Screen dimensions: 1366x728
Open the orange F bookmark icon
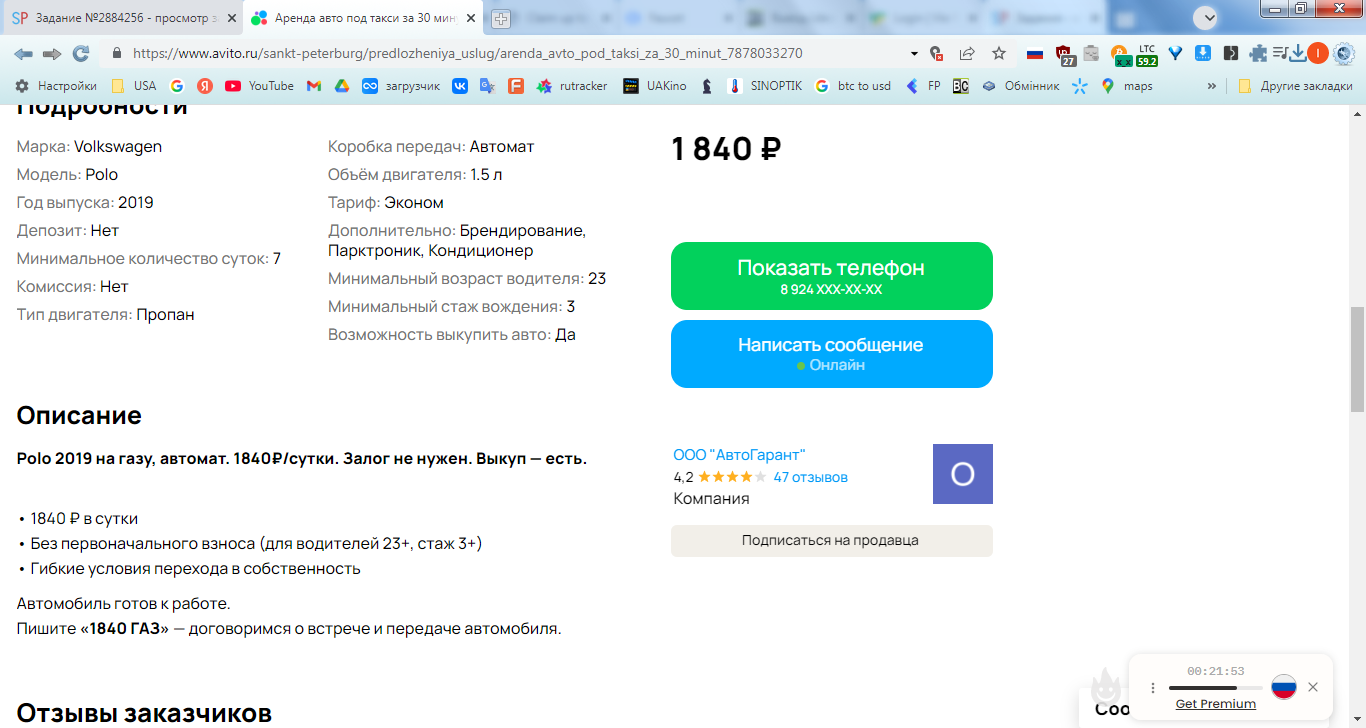click(x=515, y=86)
